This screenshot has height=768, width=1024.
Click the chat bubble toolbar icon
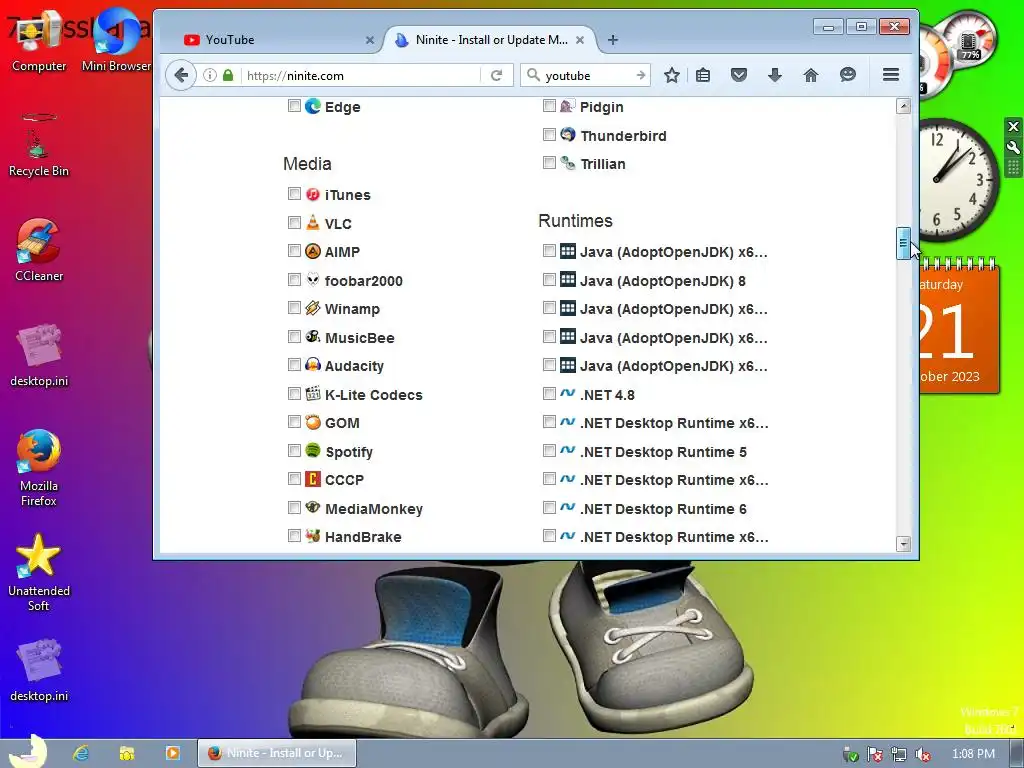(848, 75)
